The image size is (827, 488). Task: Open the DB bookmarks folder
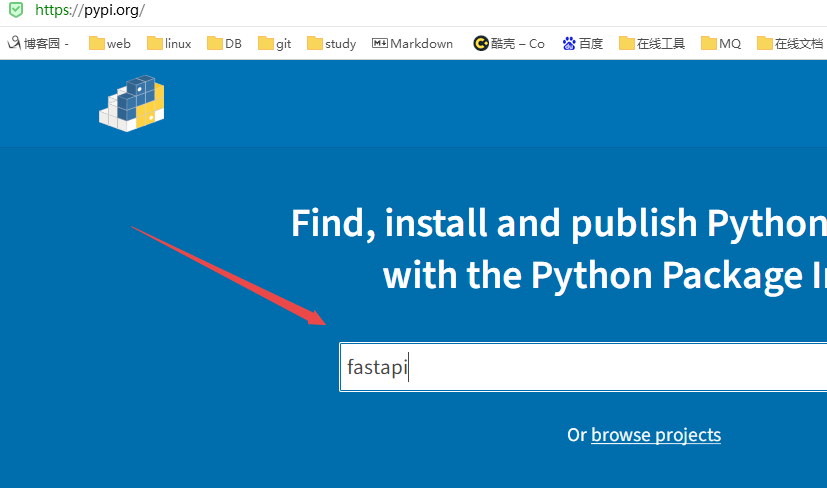click(224, 44)
